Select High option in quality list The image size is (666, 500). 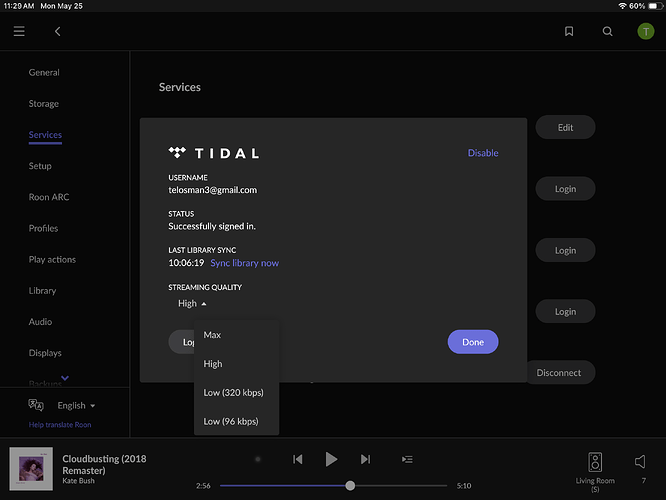pyautogui.click(x=237, y=364)
